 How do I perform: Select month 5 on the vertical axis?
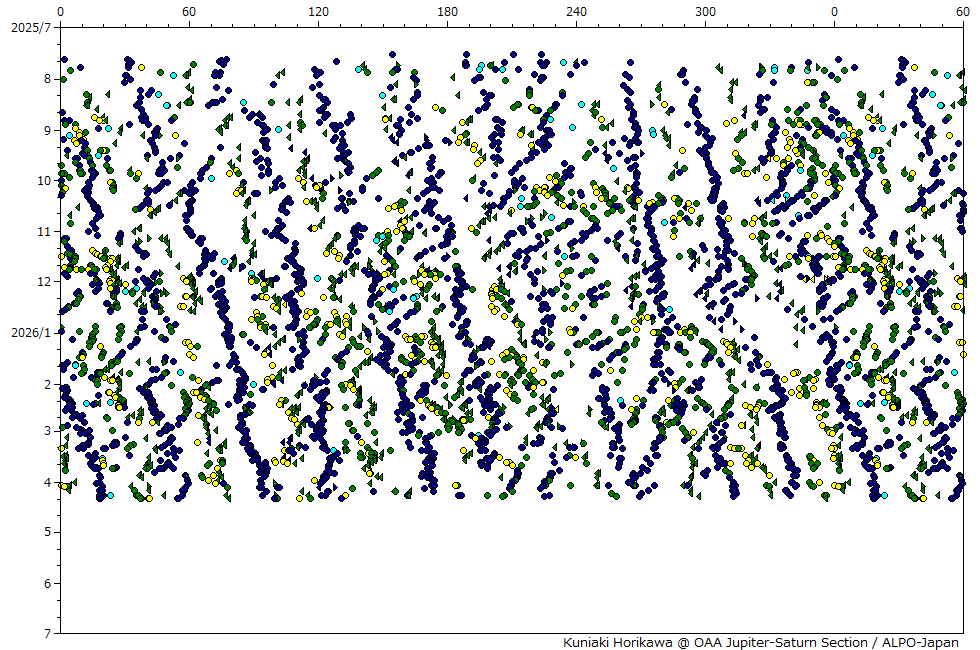tap(46, 533)
